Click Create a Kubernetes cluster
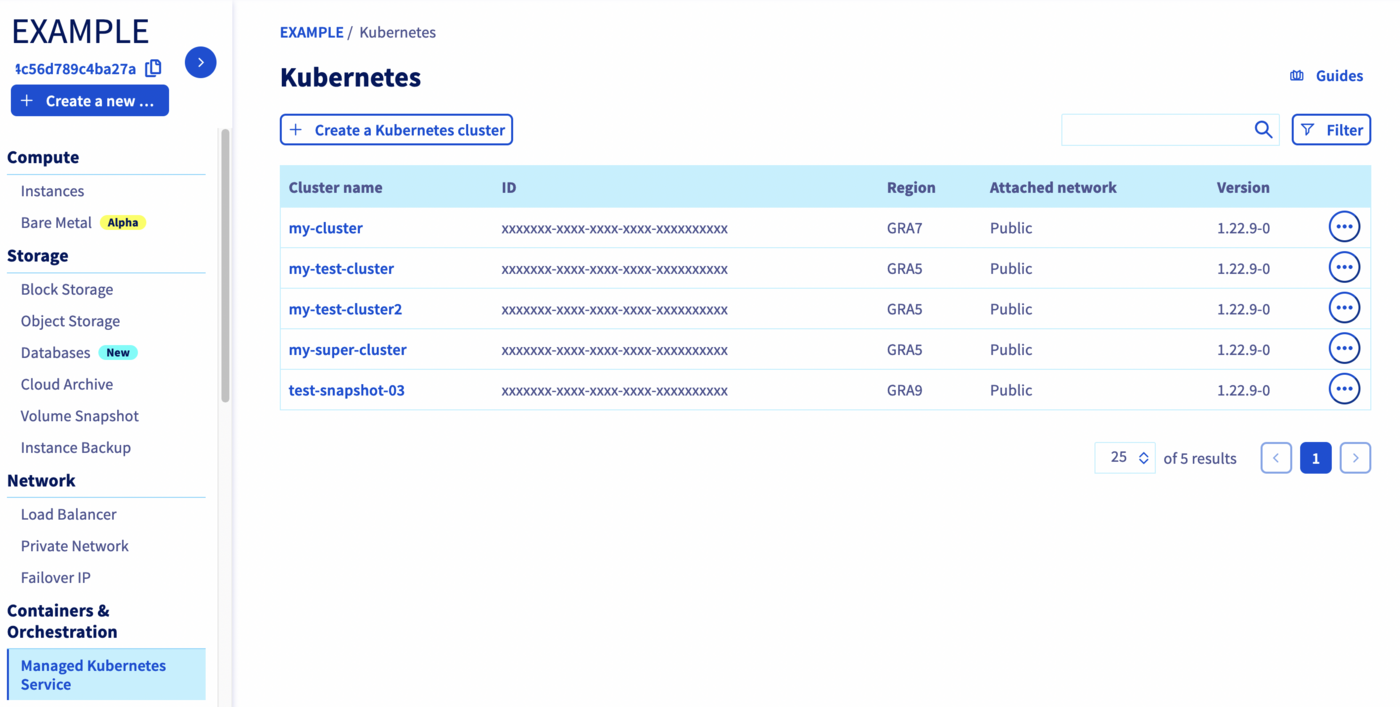1400x707 pixels. pos(396,129)
